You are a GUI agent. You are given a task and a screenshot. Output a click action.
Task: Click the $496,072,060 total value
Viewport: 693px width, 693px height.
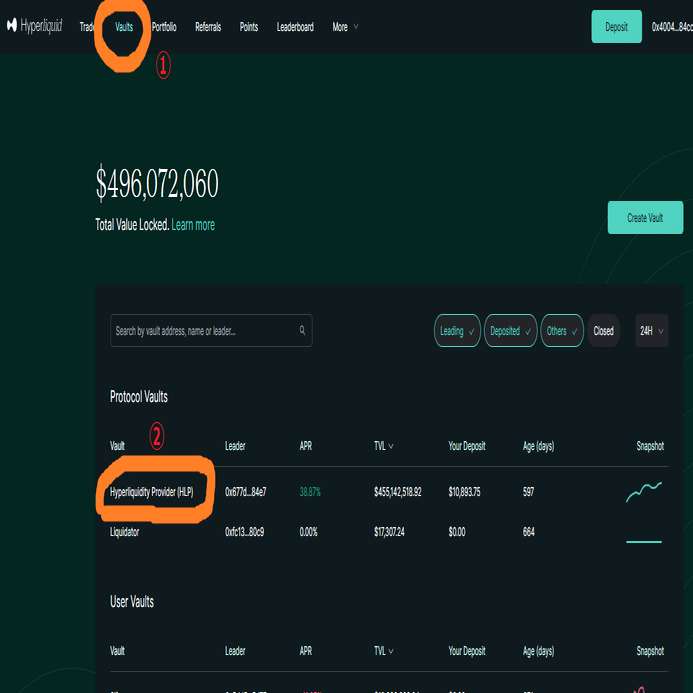(x=157, y=183)
